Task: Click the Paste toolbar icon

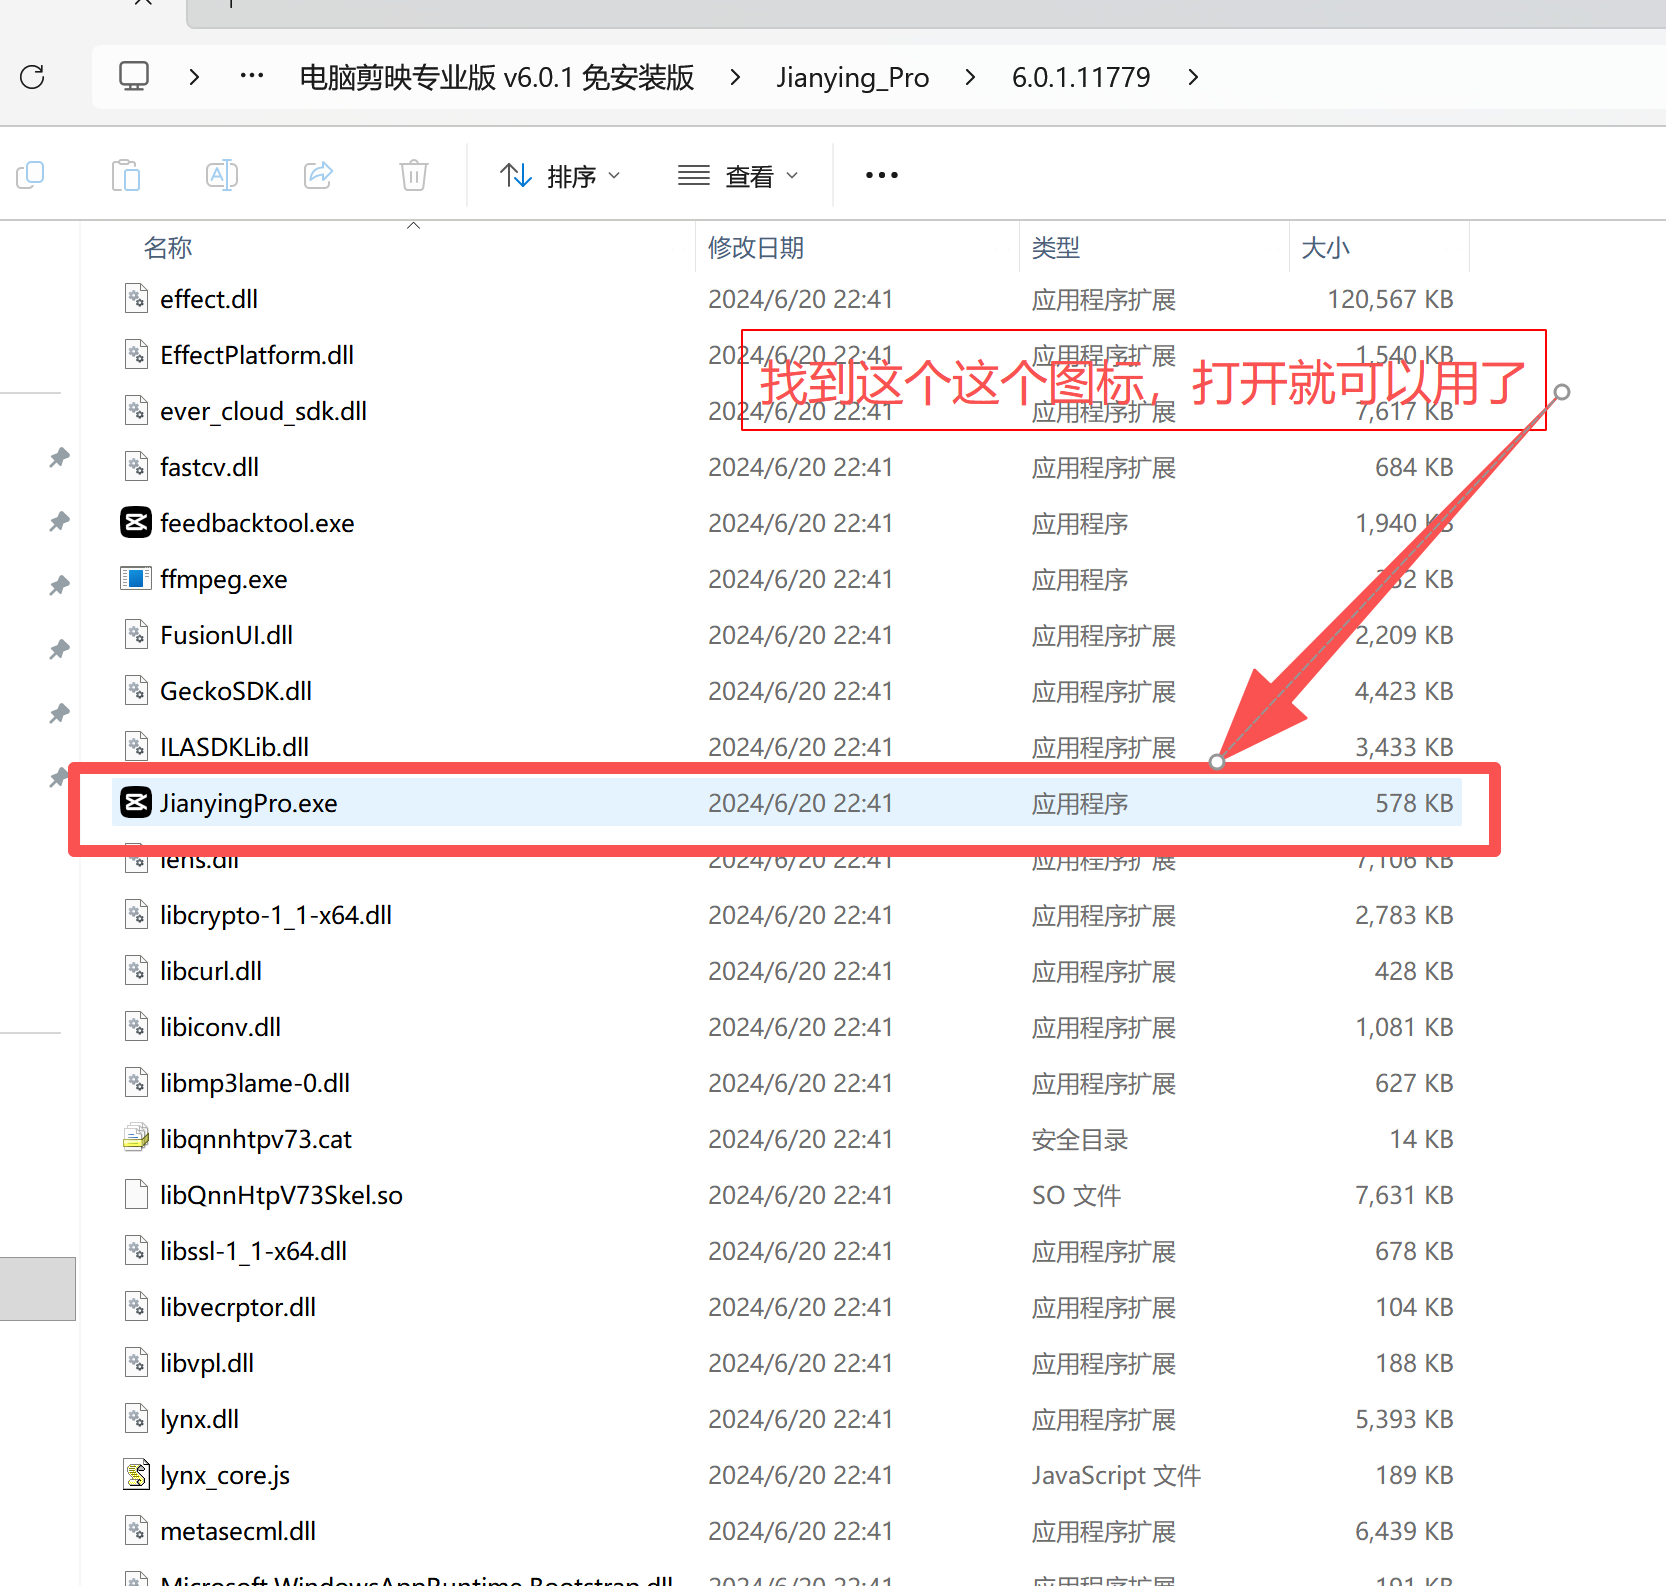Action: (x=126, y=176)
